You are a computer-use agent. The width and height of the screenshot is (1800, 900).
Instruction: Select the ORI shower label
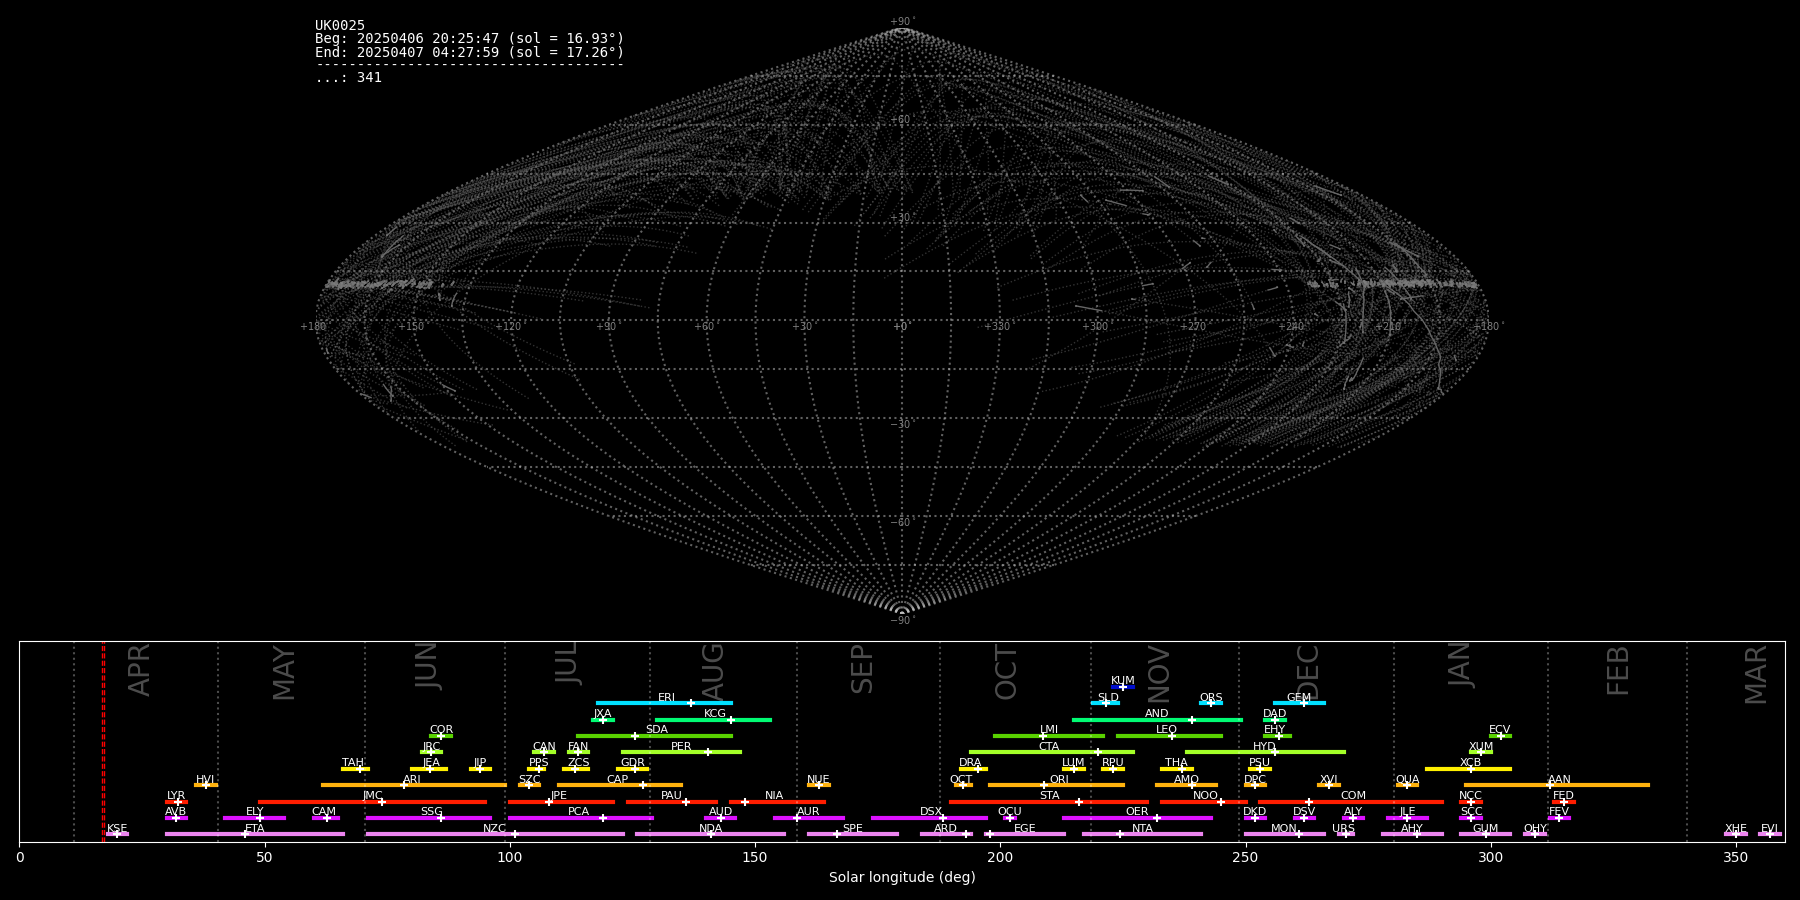1059,780
